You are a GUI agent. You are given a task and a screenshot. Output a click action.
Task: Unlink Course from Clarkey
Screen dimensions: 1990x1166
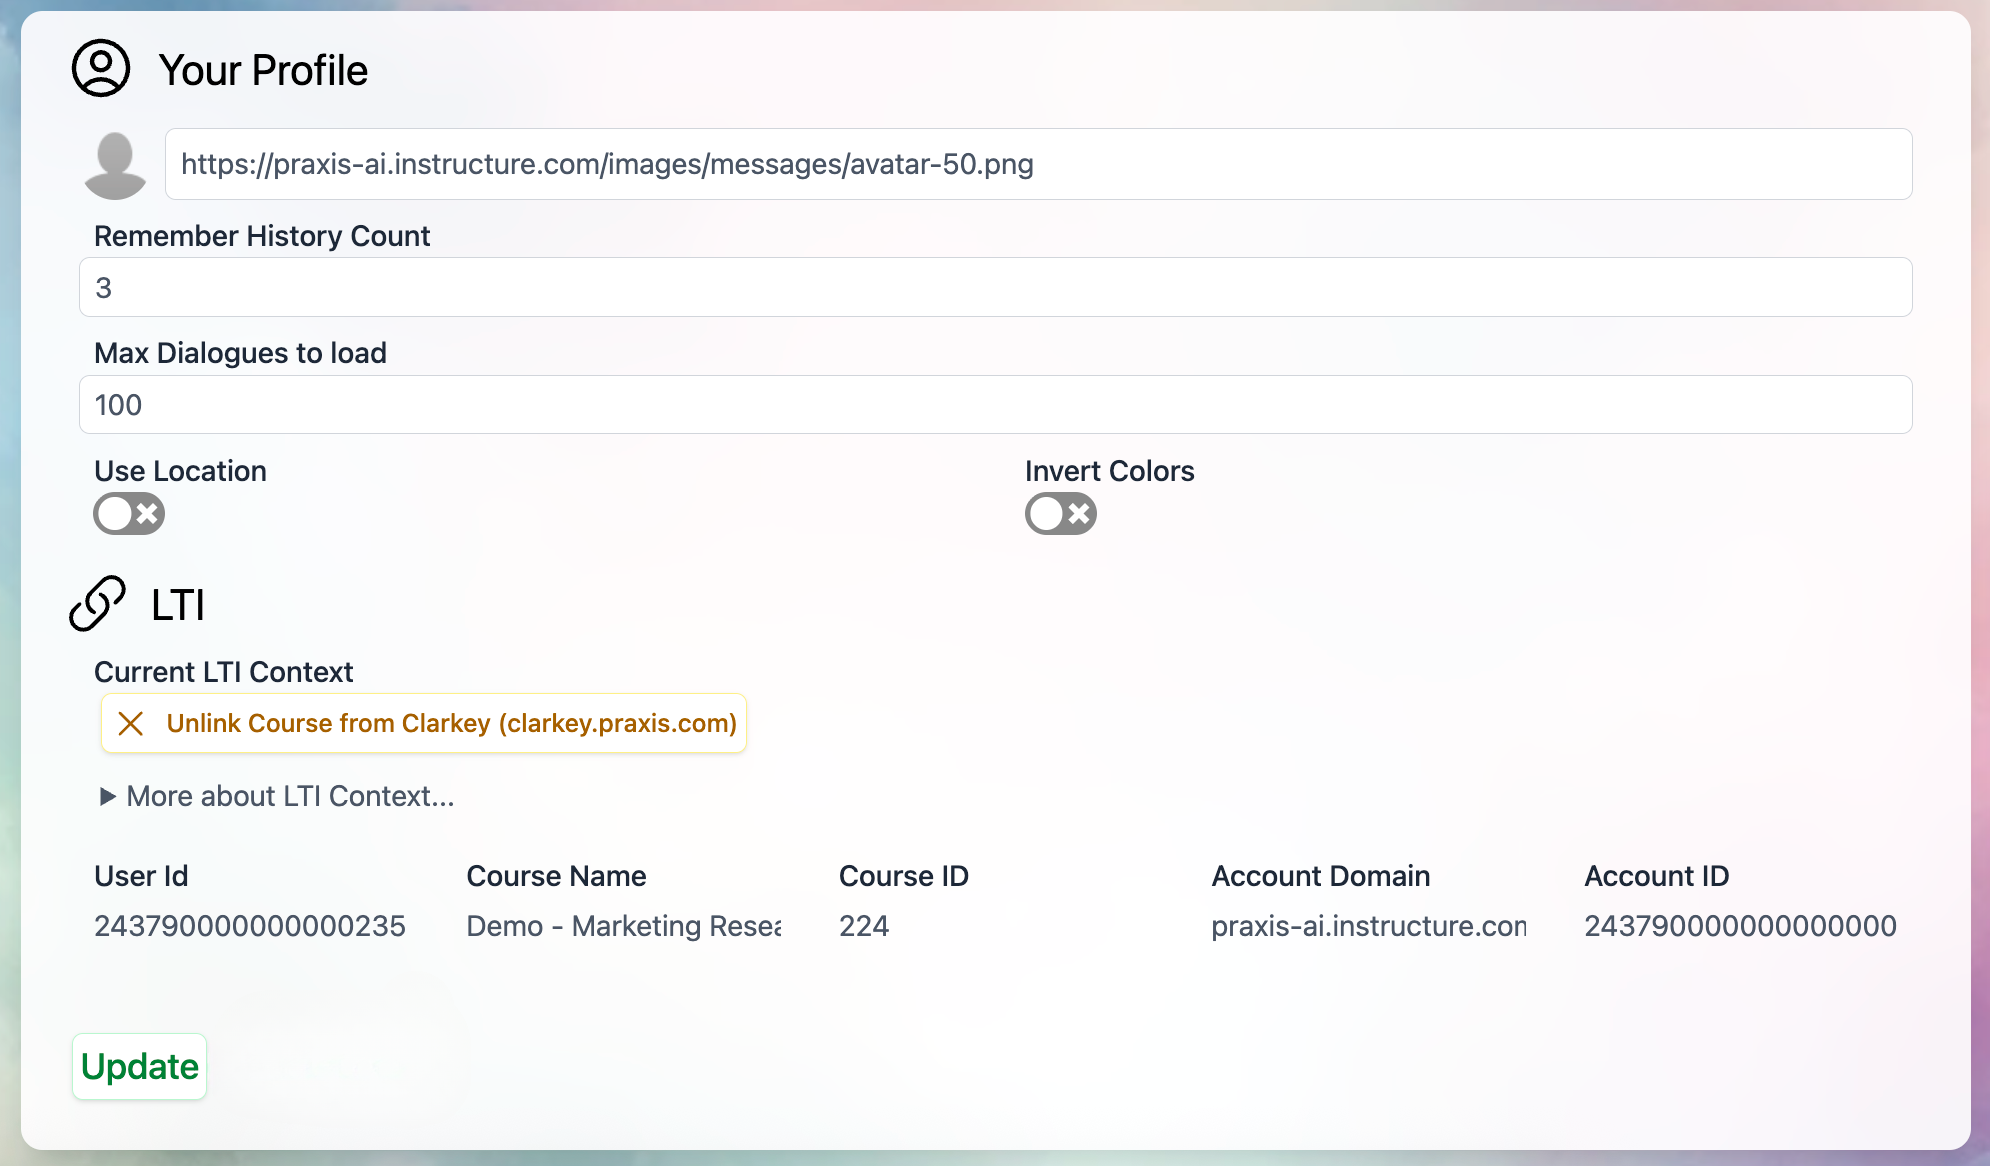pyautogui.click(x=423, y=723)
